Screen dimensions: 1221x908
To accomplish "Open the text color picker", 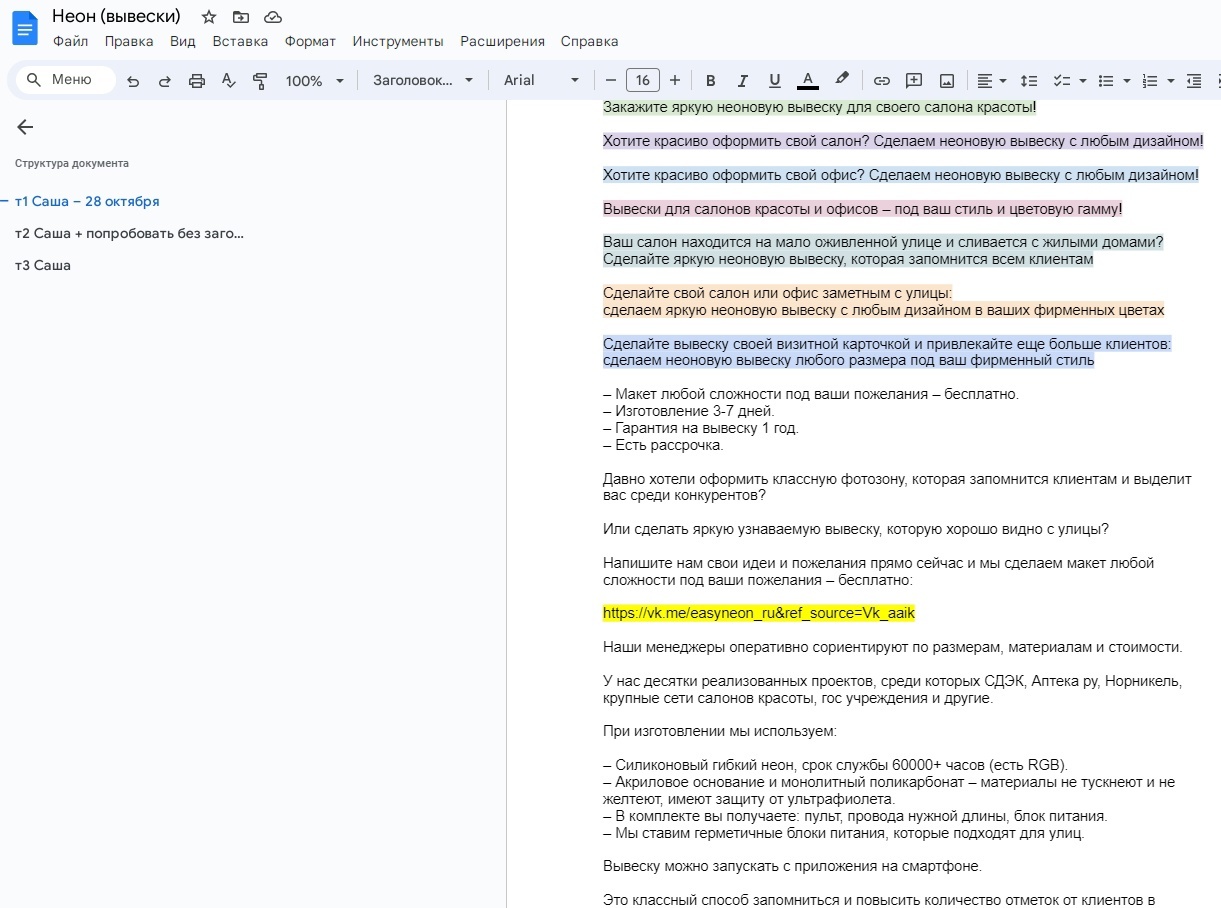I will point(808,81).
